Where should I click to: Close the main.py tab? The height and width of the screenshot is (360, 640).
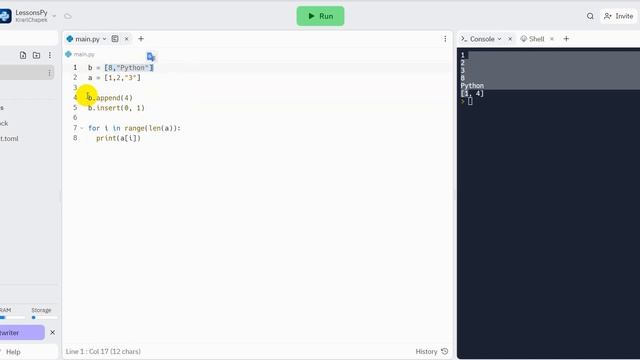(x=127, y=39)
